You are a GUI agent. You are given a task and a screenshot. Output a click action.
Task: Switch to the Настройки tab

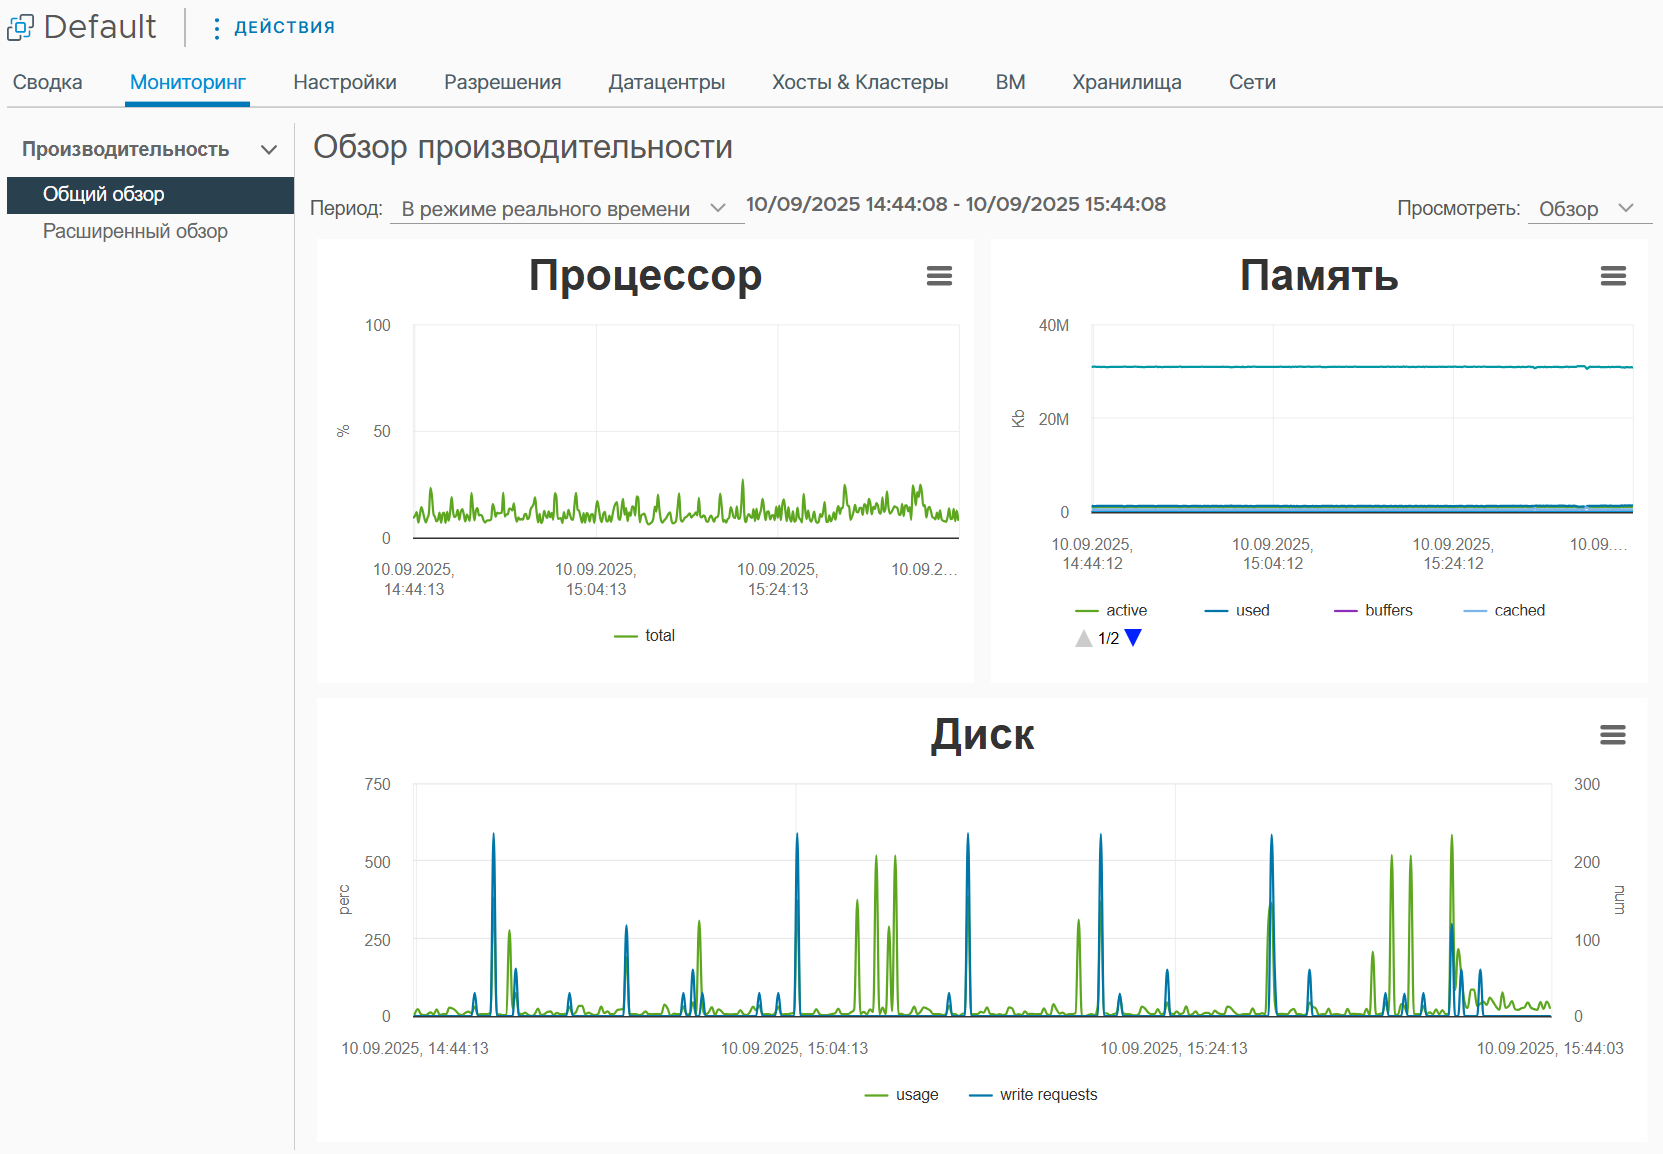tap(345, 82)
